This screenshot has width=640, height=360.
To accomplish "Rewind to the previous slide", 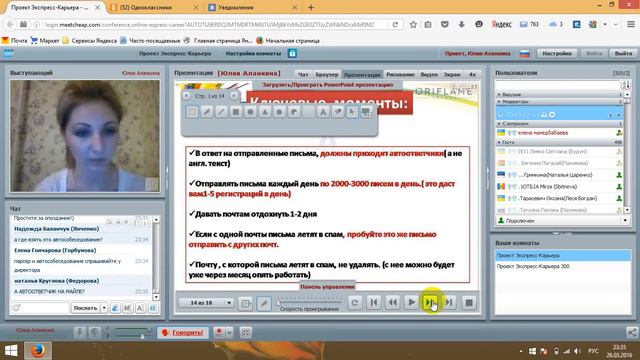I will coord(393,303).
